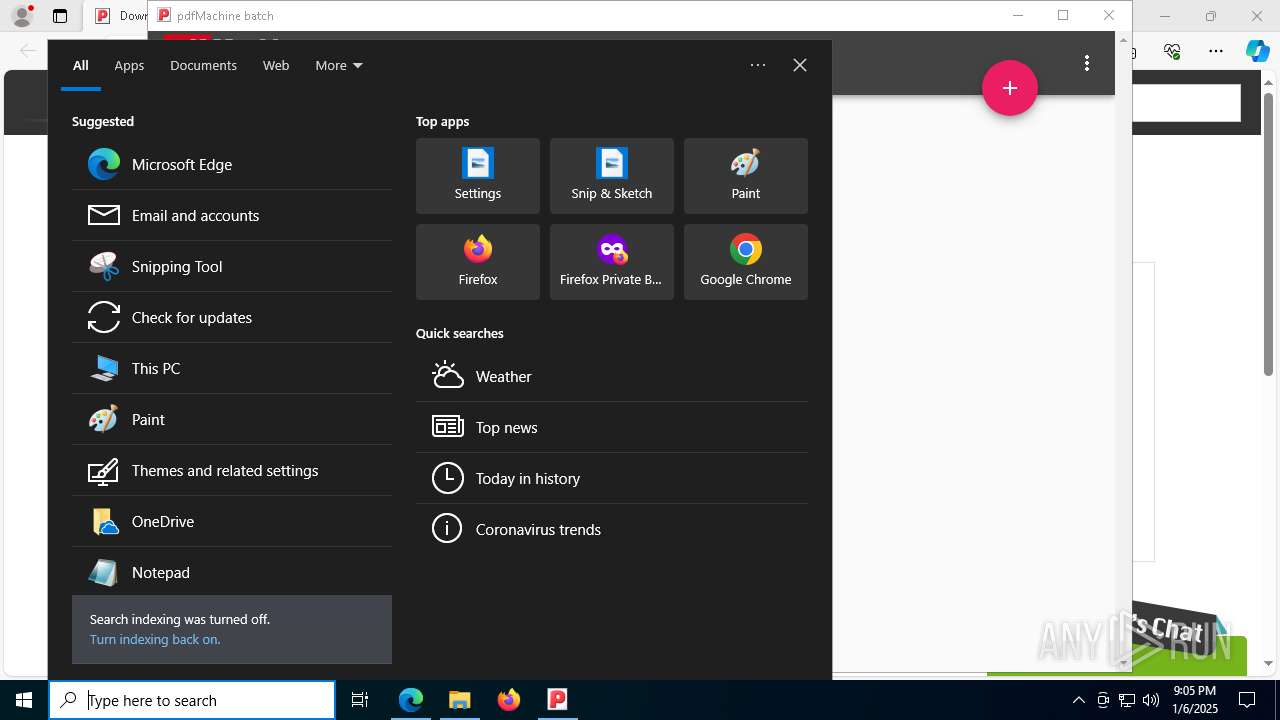Open Edge tab actions menu

(60, 16)
